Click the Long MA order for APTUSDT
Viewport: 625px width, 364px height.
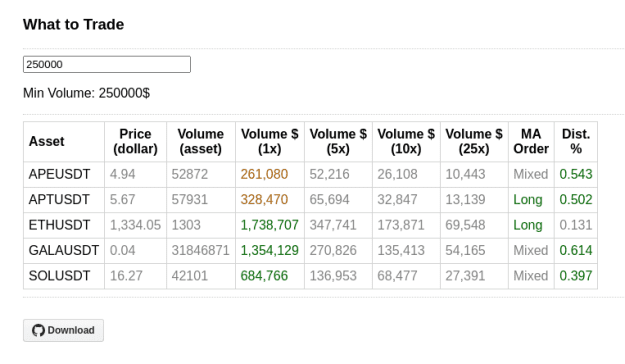(528, 200)
